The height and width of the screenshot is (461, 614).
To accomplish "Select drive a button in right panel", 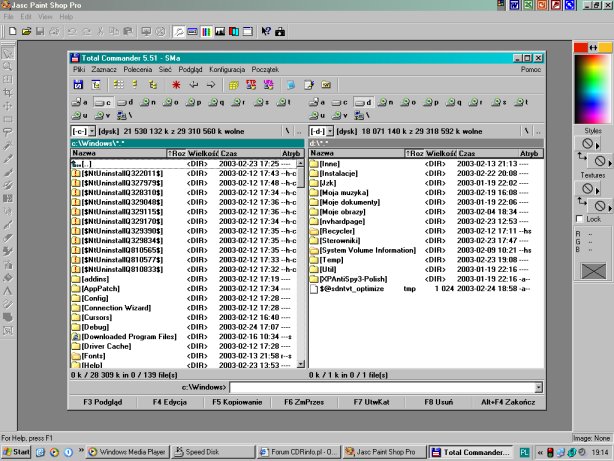I will pyautogui.click(x=317, y=102).
